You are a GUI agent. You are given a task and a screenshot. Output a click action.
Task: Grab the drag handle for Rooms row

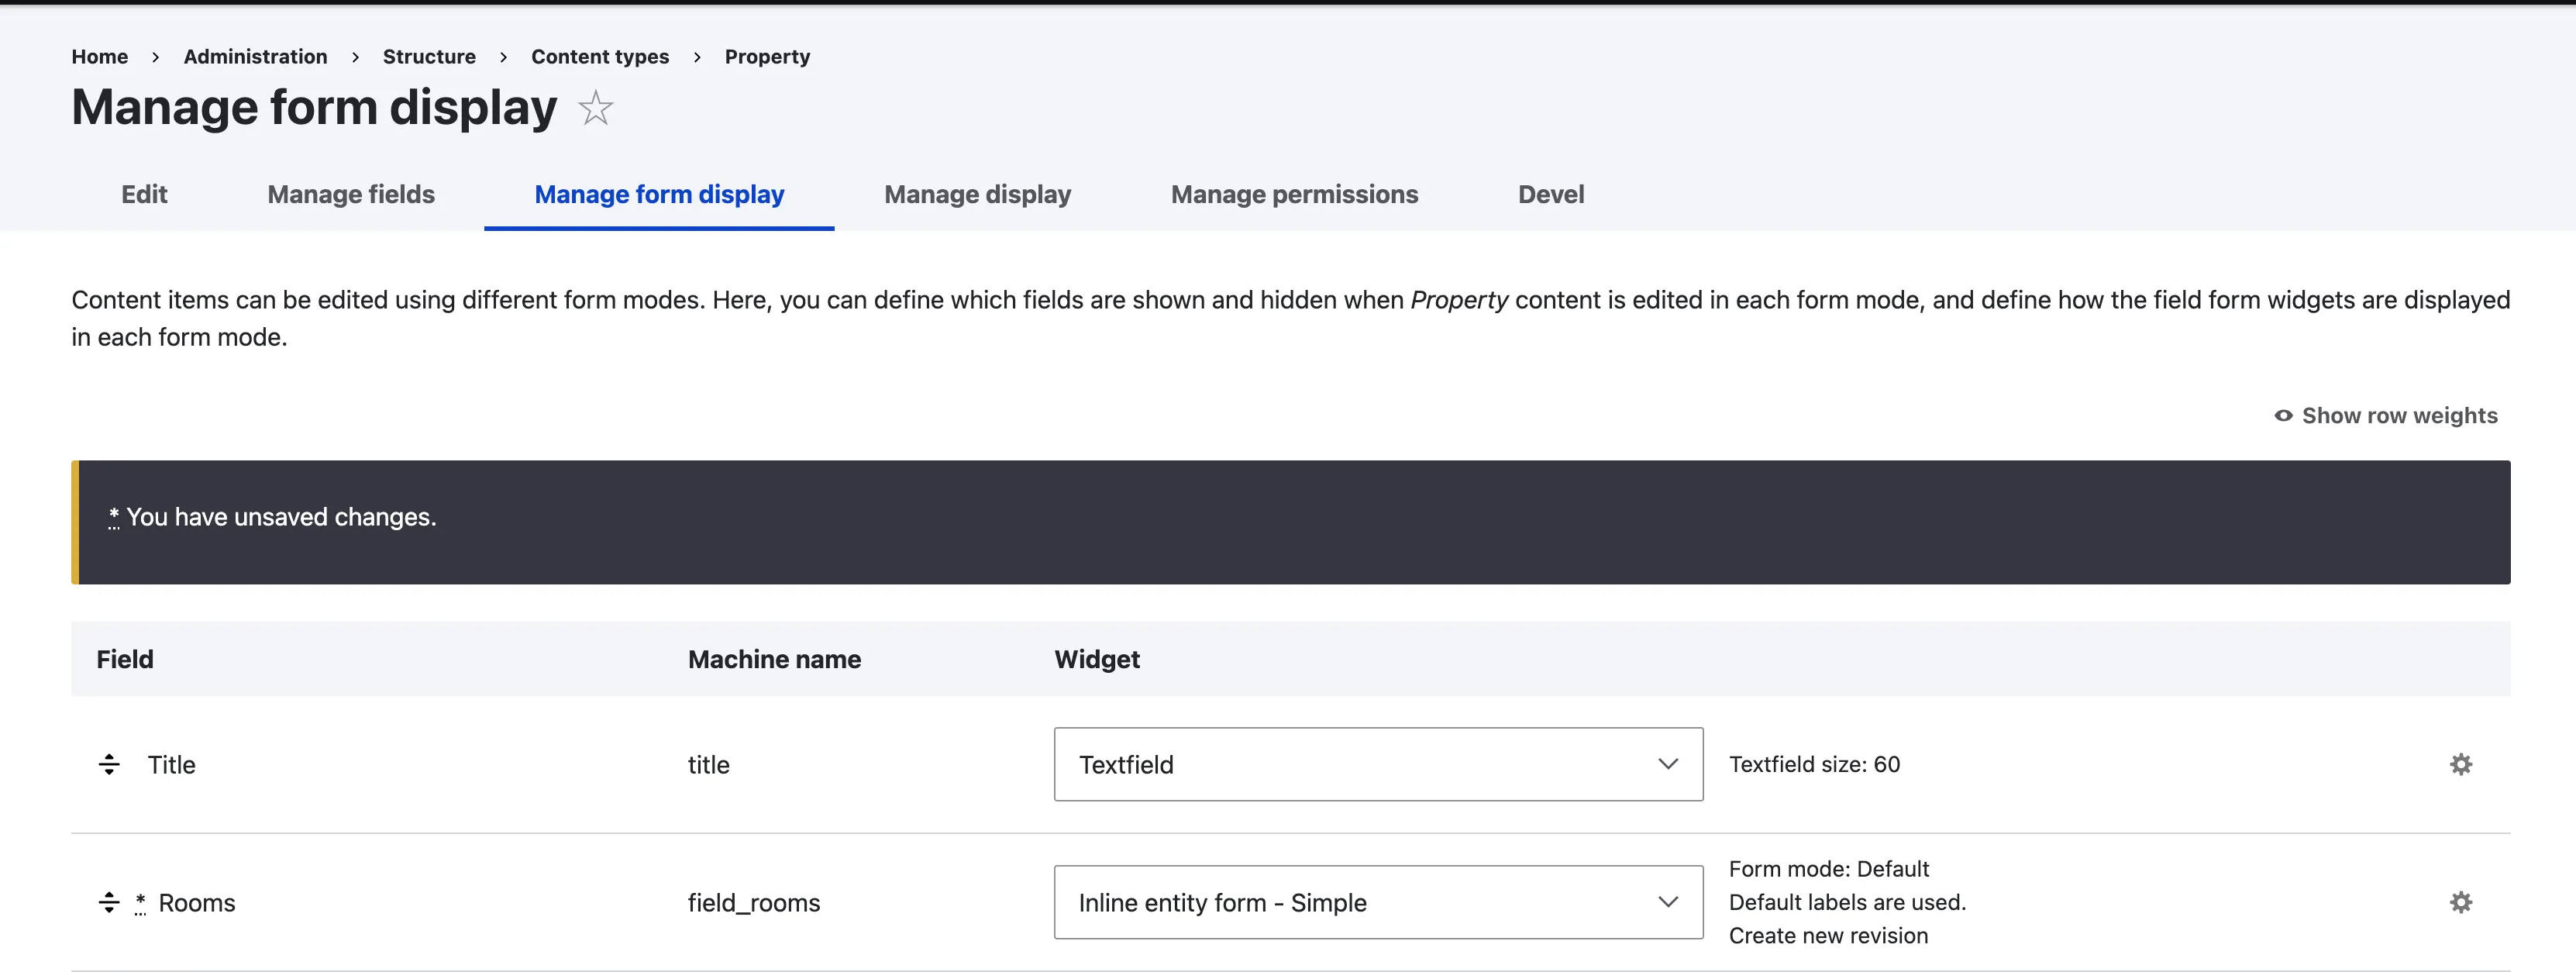click(x=109, y=903)
